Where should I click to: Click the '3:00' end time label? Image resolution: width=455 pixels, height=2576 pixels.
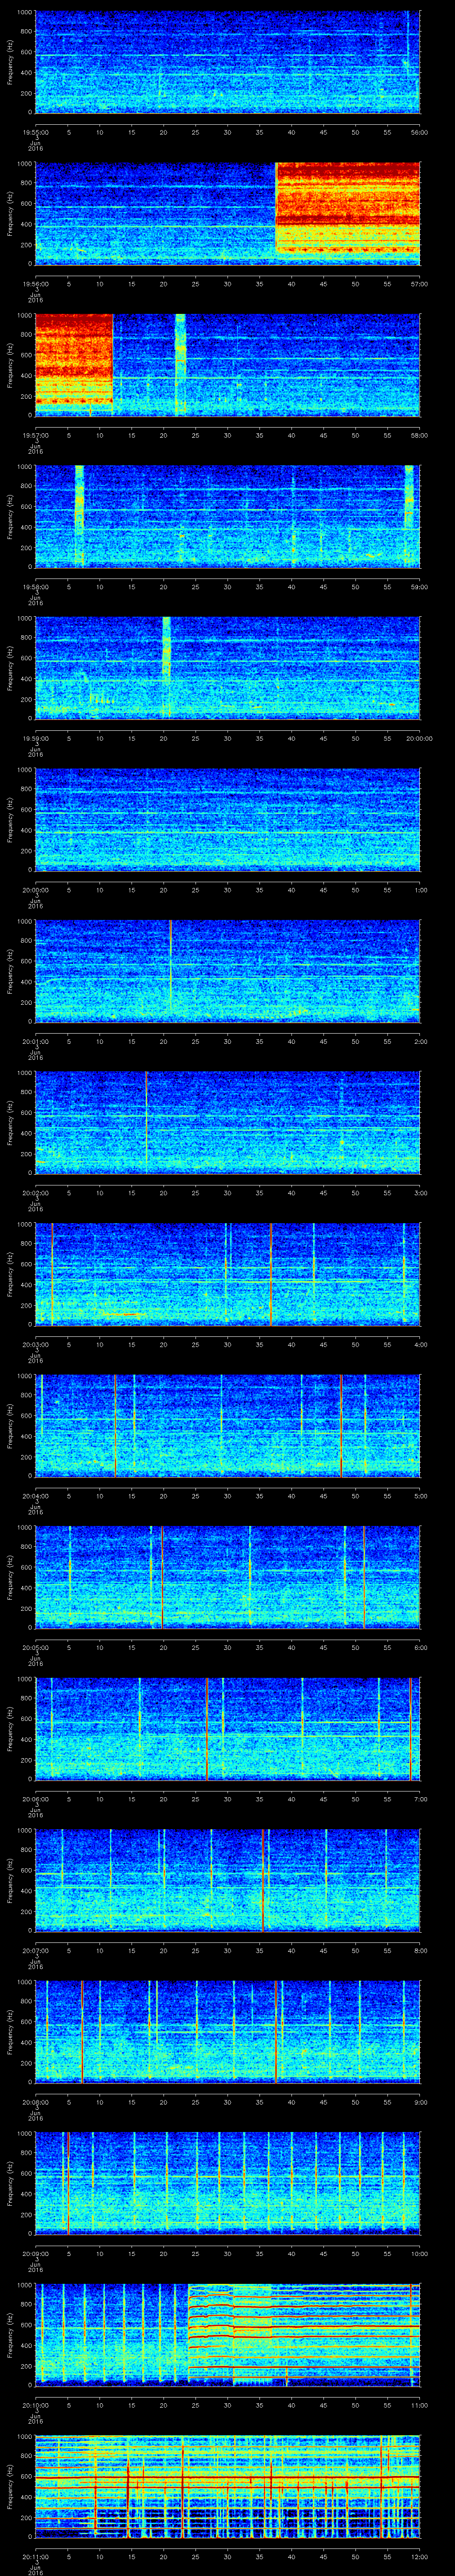tap(420, 1192)
